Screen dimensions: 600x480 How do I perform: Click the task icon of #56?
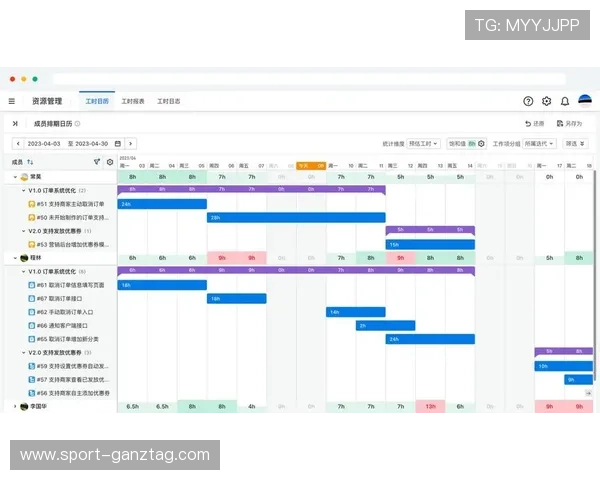32,393
